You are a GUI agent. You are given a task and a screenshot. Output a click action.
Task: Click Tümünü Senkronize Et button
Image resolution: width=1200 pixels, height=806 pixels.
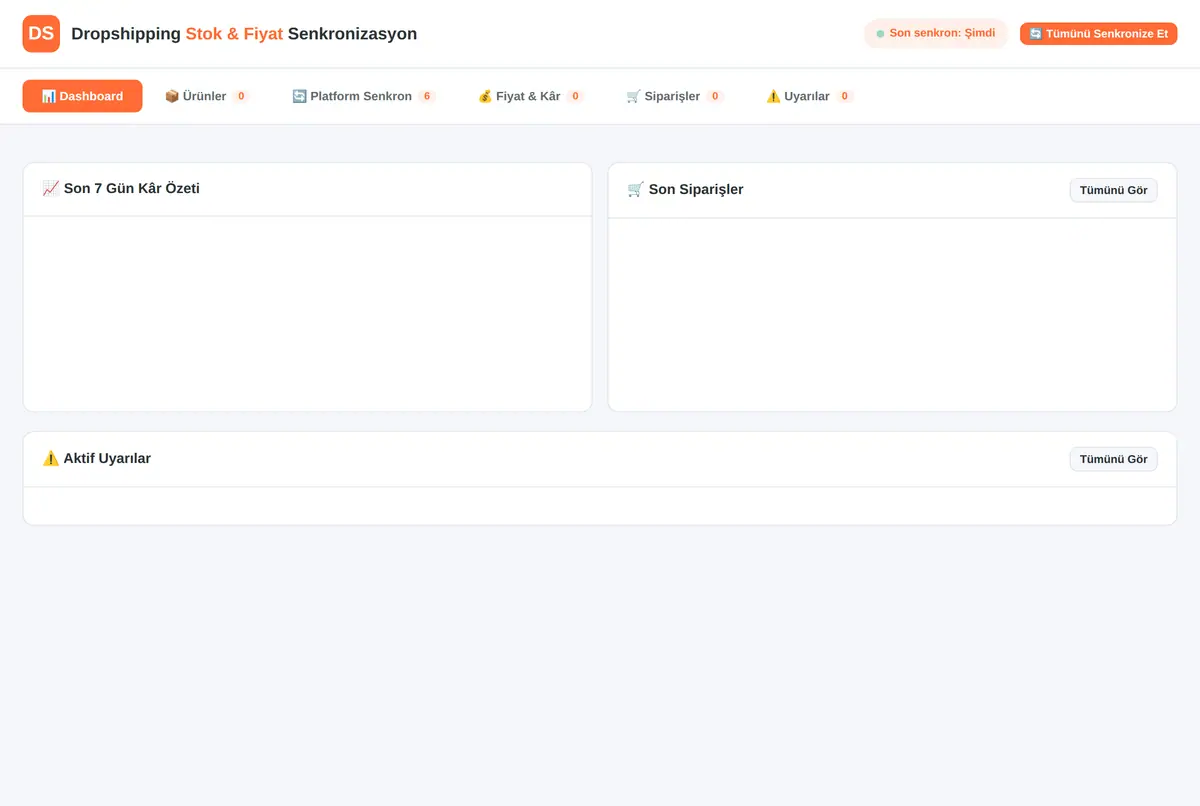click(x=1098, y=34)
